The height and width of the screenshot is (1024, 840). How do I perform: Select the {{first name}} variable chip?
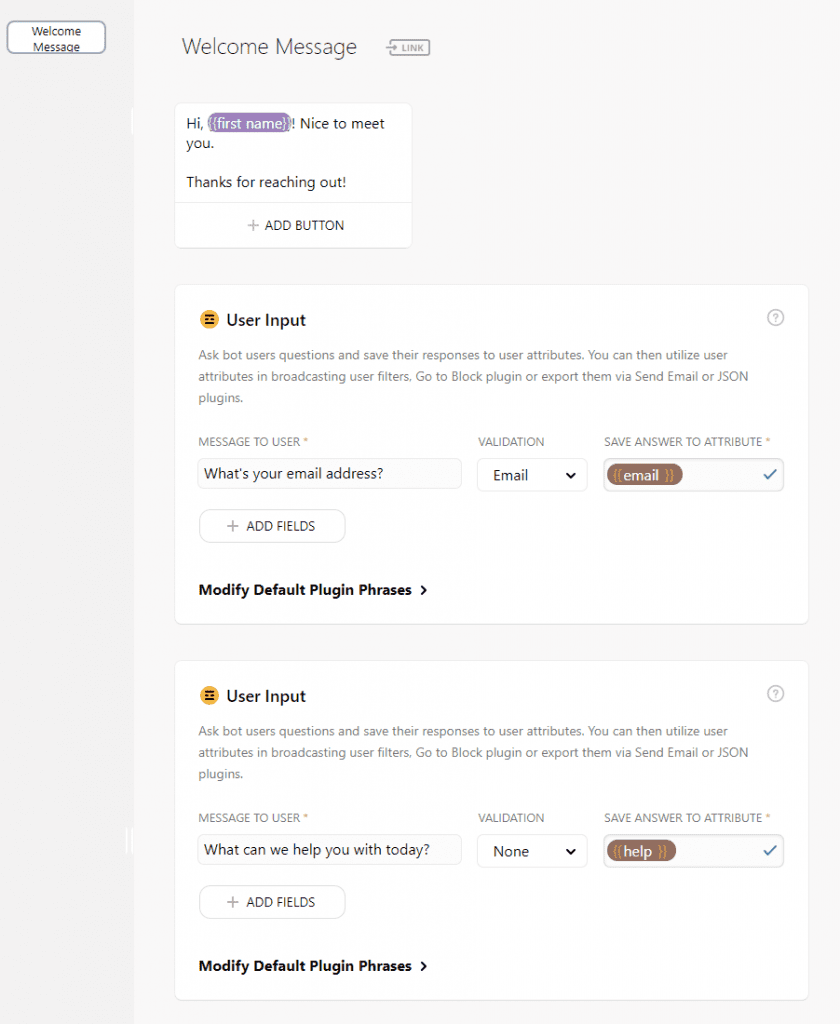pyautogui.click(x=249, y=123)
